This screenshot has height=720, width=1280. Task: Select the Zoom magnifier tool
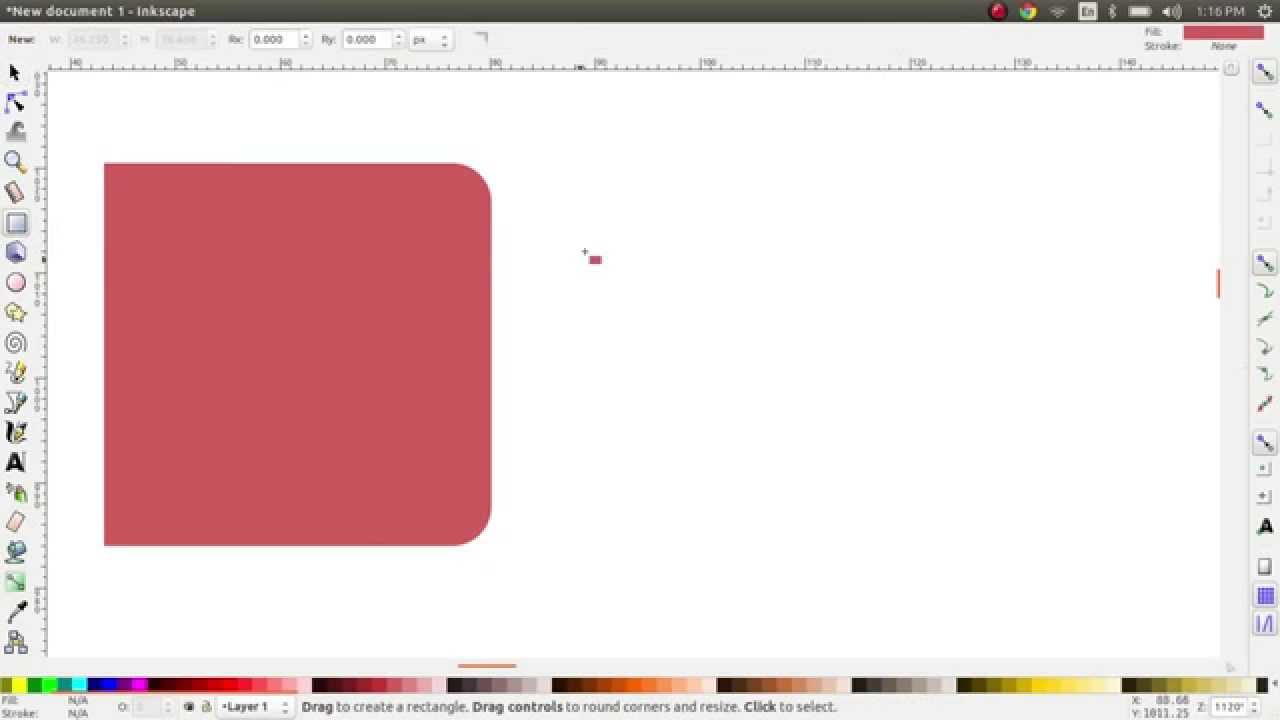click(x=15, y=162)
